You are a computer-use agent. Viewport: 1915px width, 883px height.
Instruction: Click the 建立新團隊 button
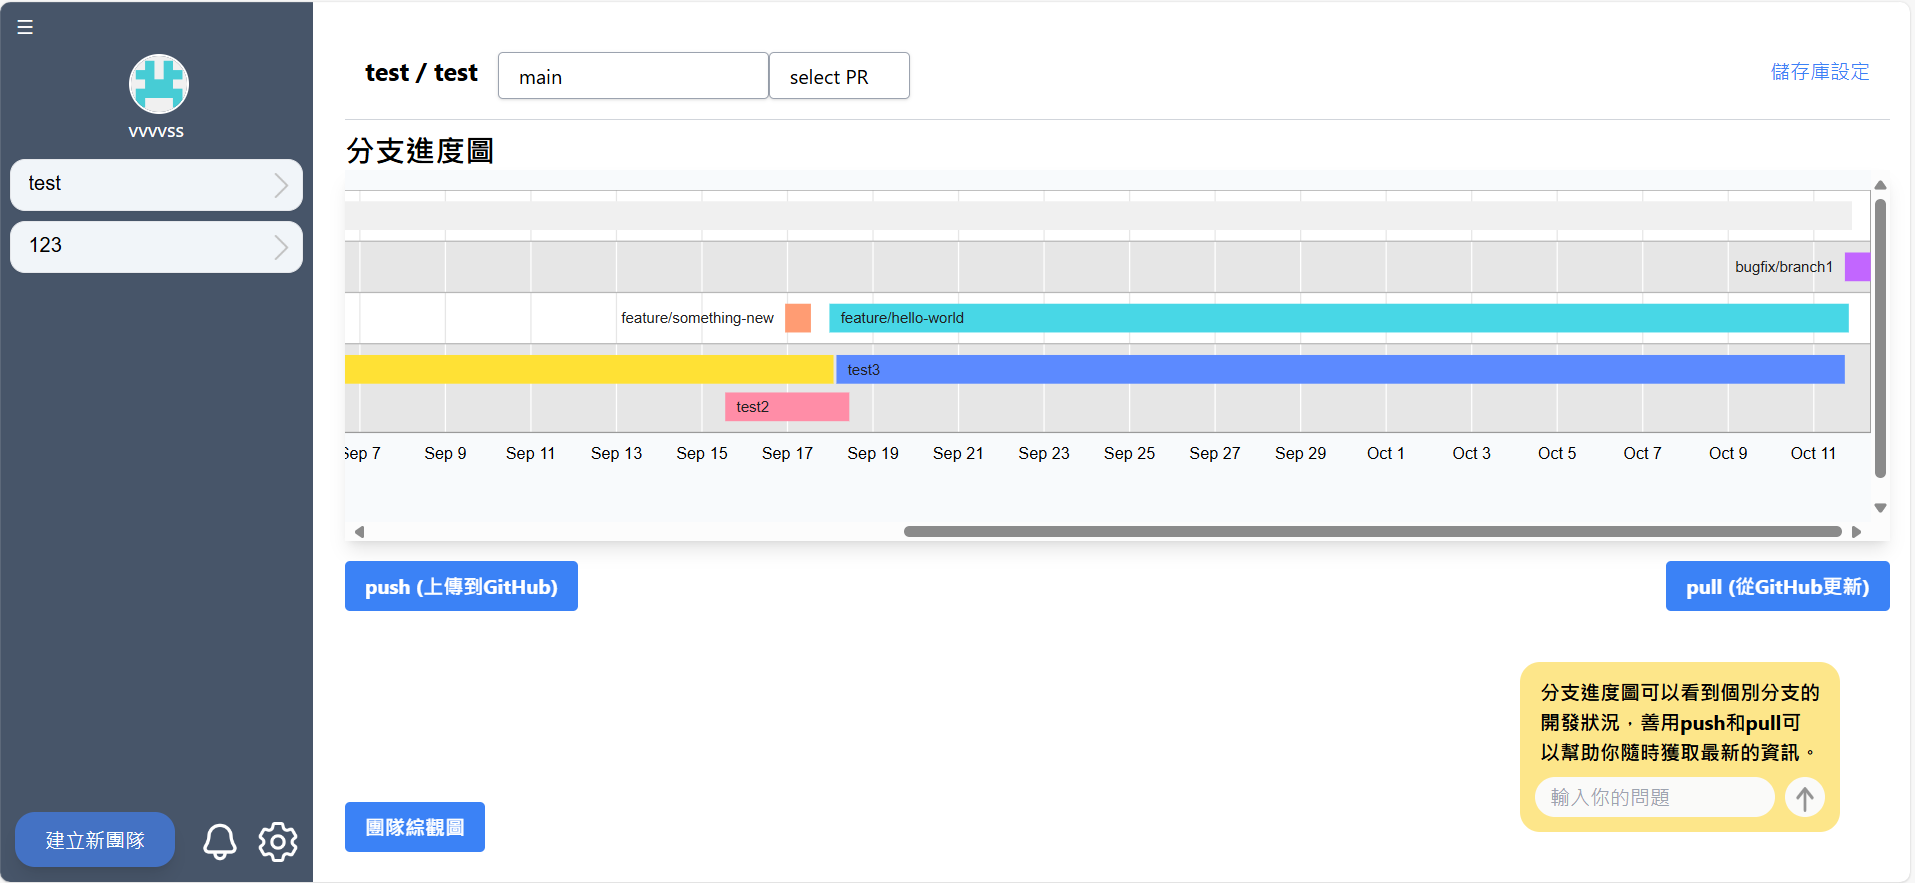(95, 839)
